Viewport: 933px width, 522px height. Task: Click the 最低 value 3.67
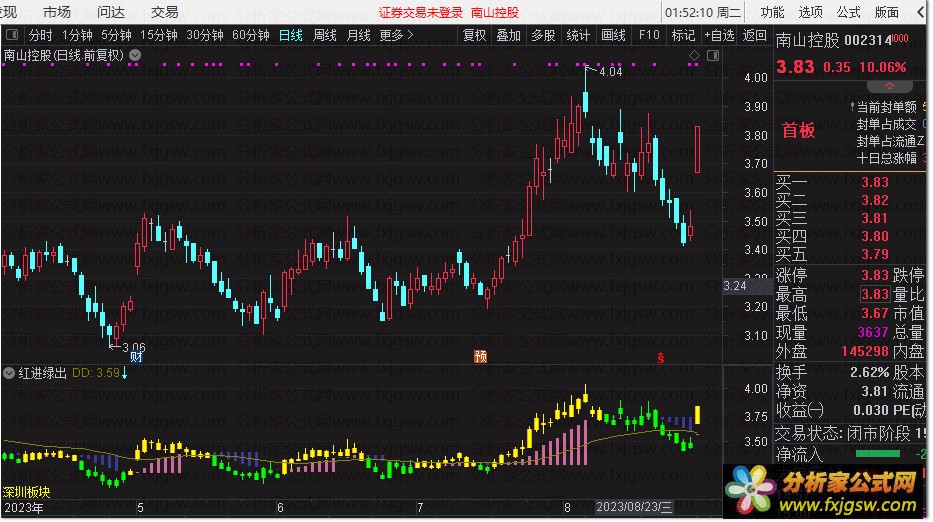click(875, 313)
